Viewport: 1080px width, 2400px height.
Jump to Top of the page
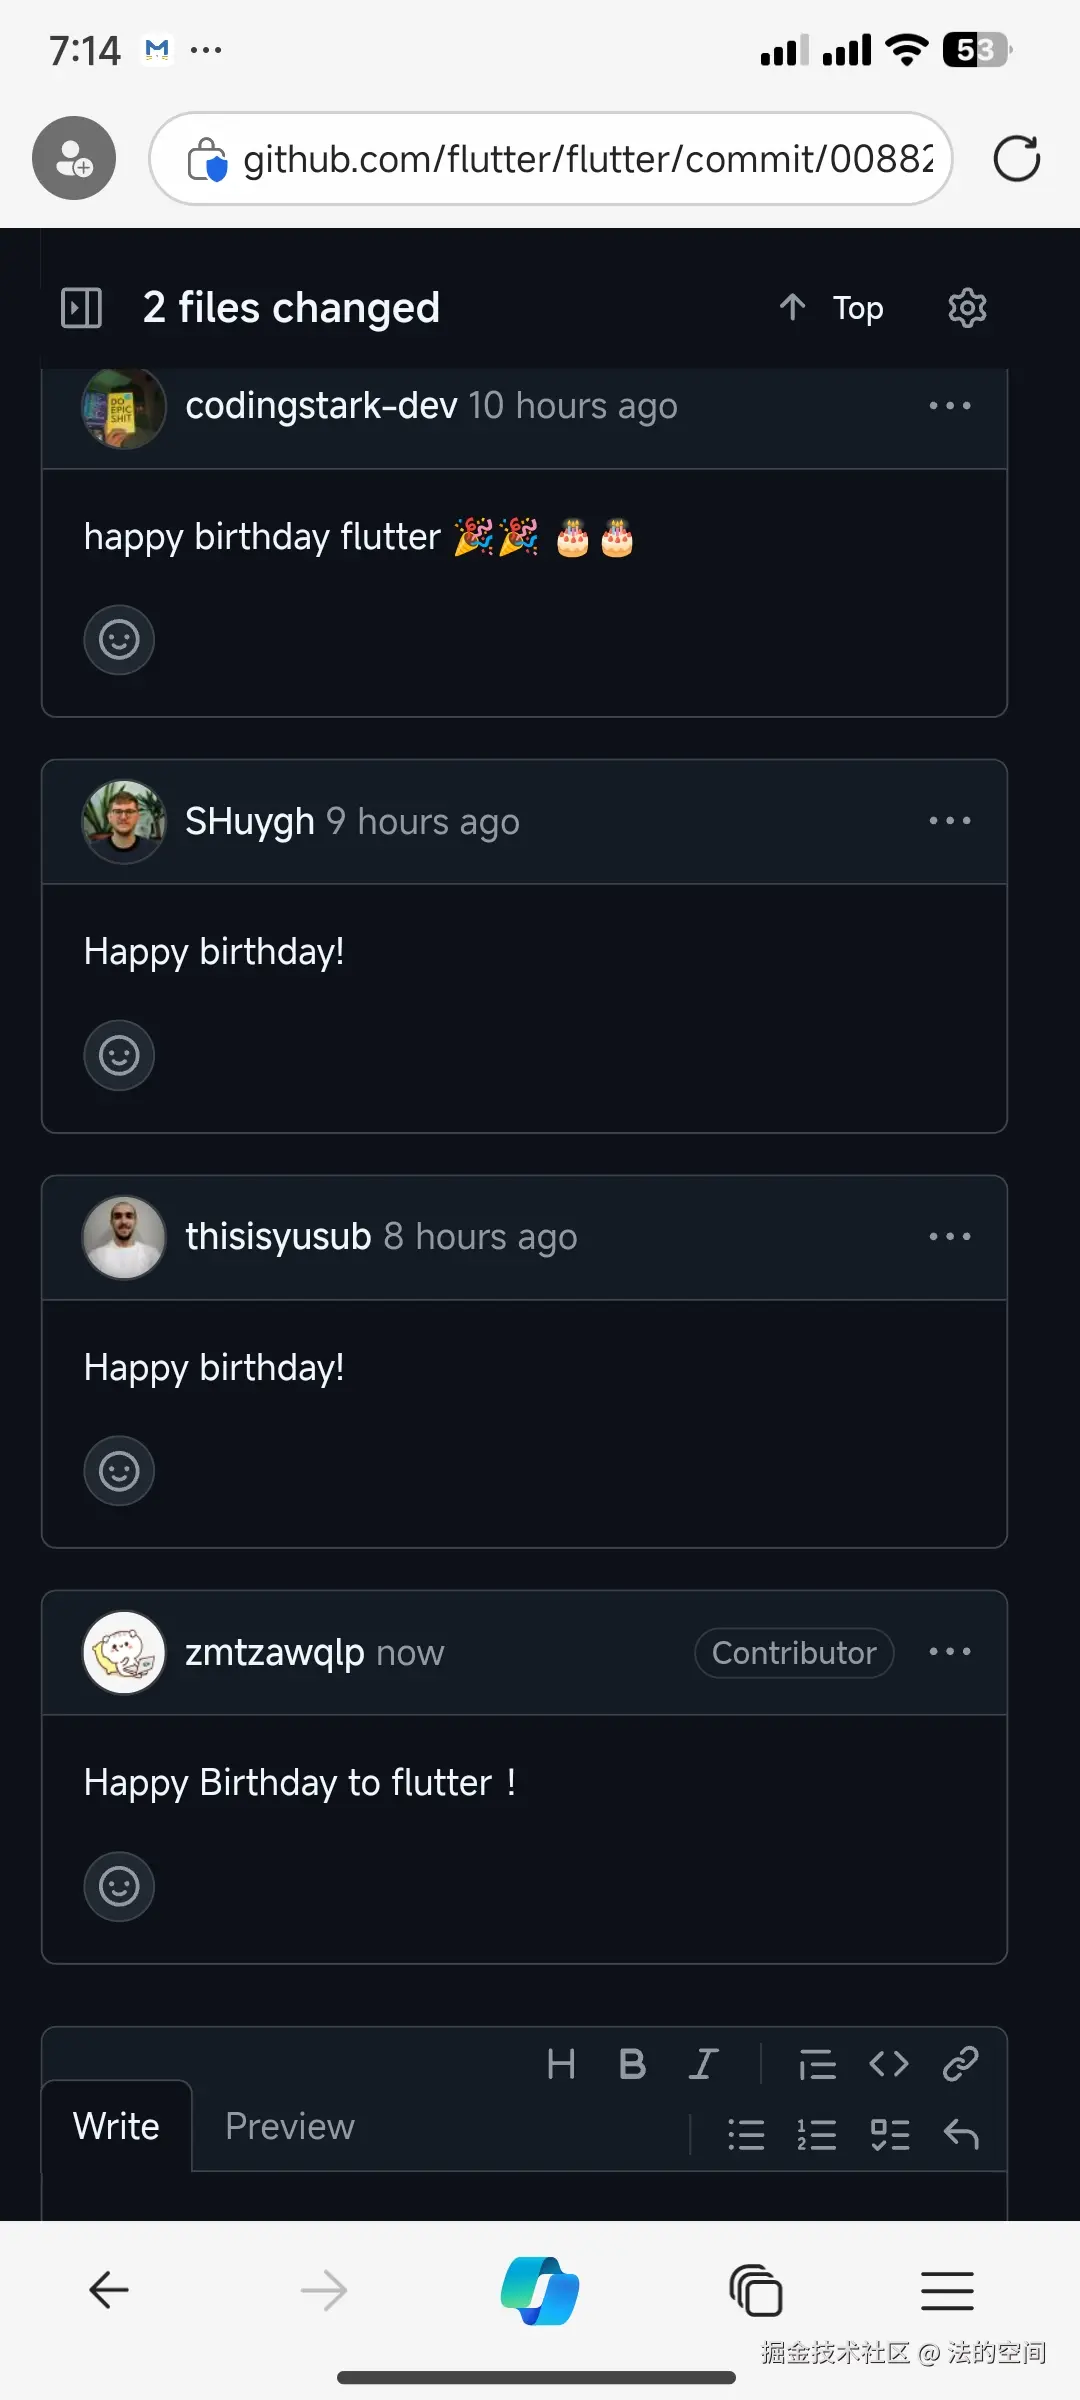pos(832,308)
